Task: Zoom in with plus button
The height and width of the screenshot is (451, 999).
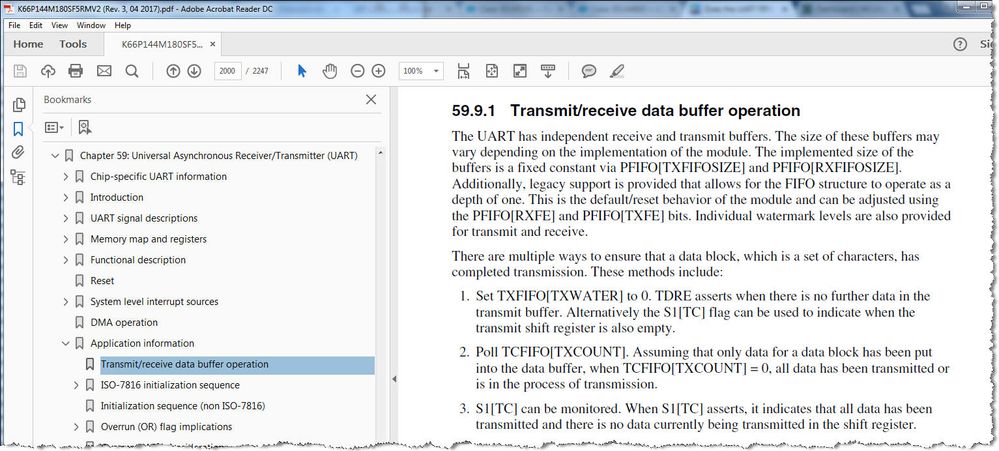Action: point(378,71)
